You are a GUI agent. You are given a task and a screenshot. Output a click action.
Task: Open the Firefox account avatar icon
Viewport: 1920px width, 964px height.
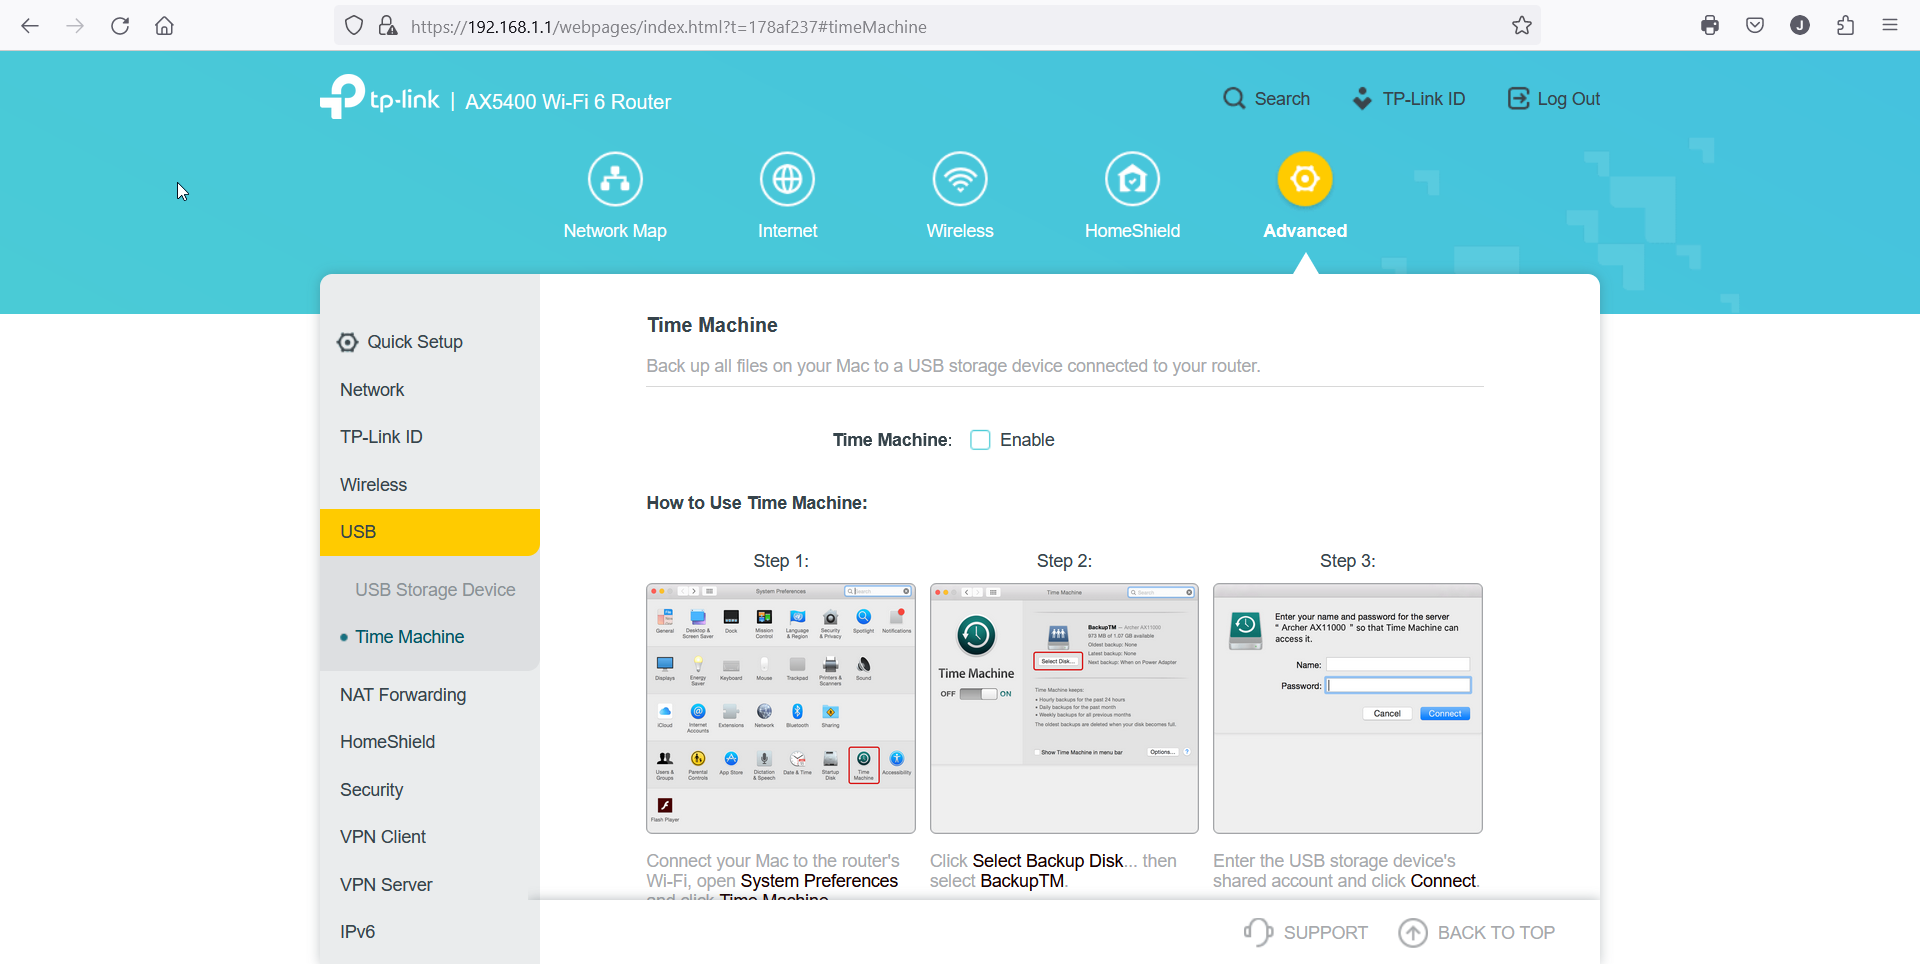click(1800, 26)
